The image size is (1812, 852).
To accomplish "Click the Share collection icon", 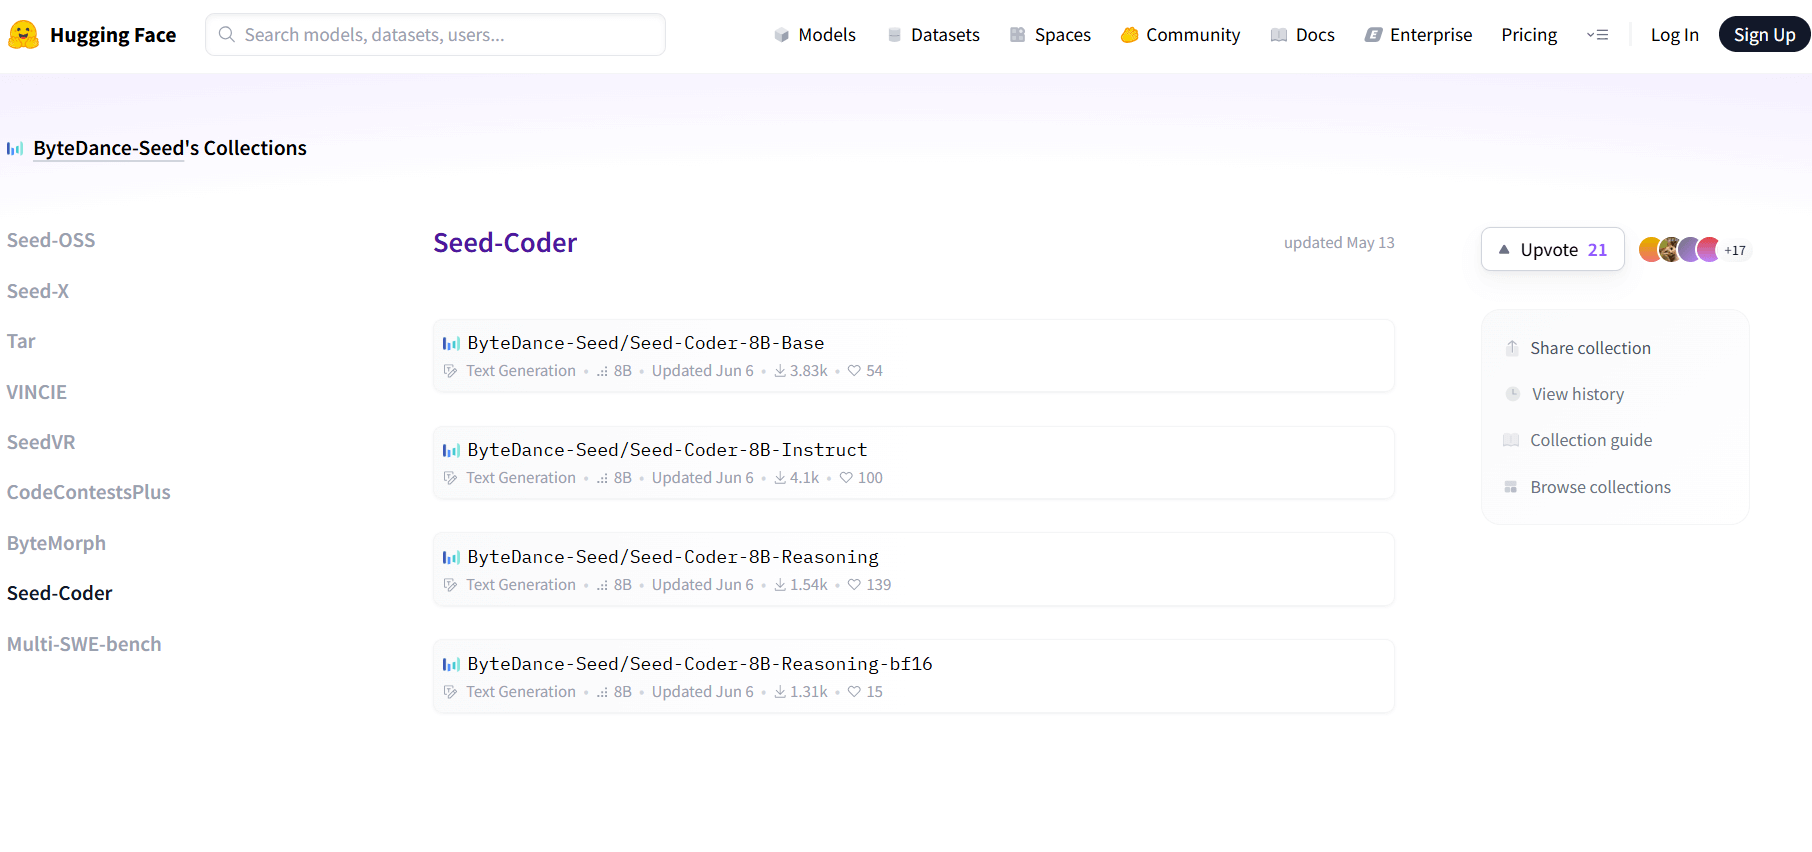I will [x=1512, y=348].
